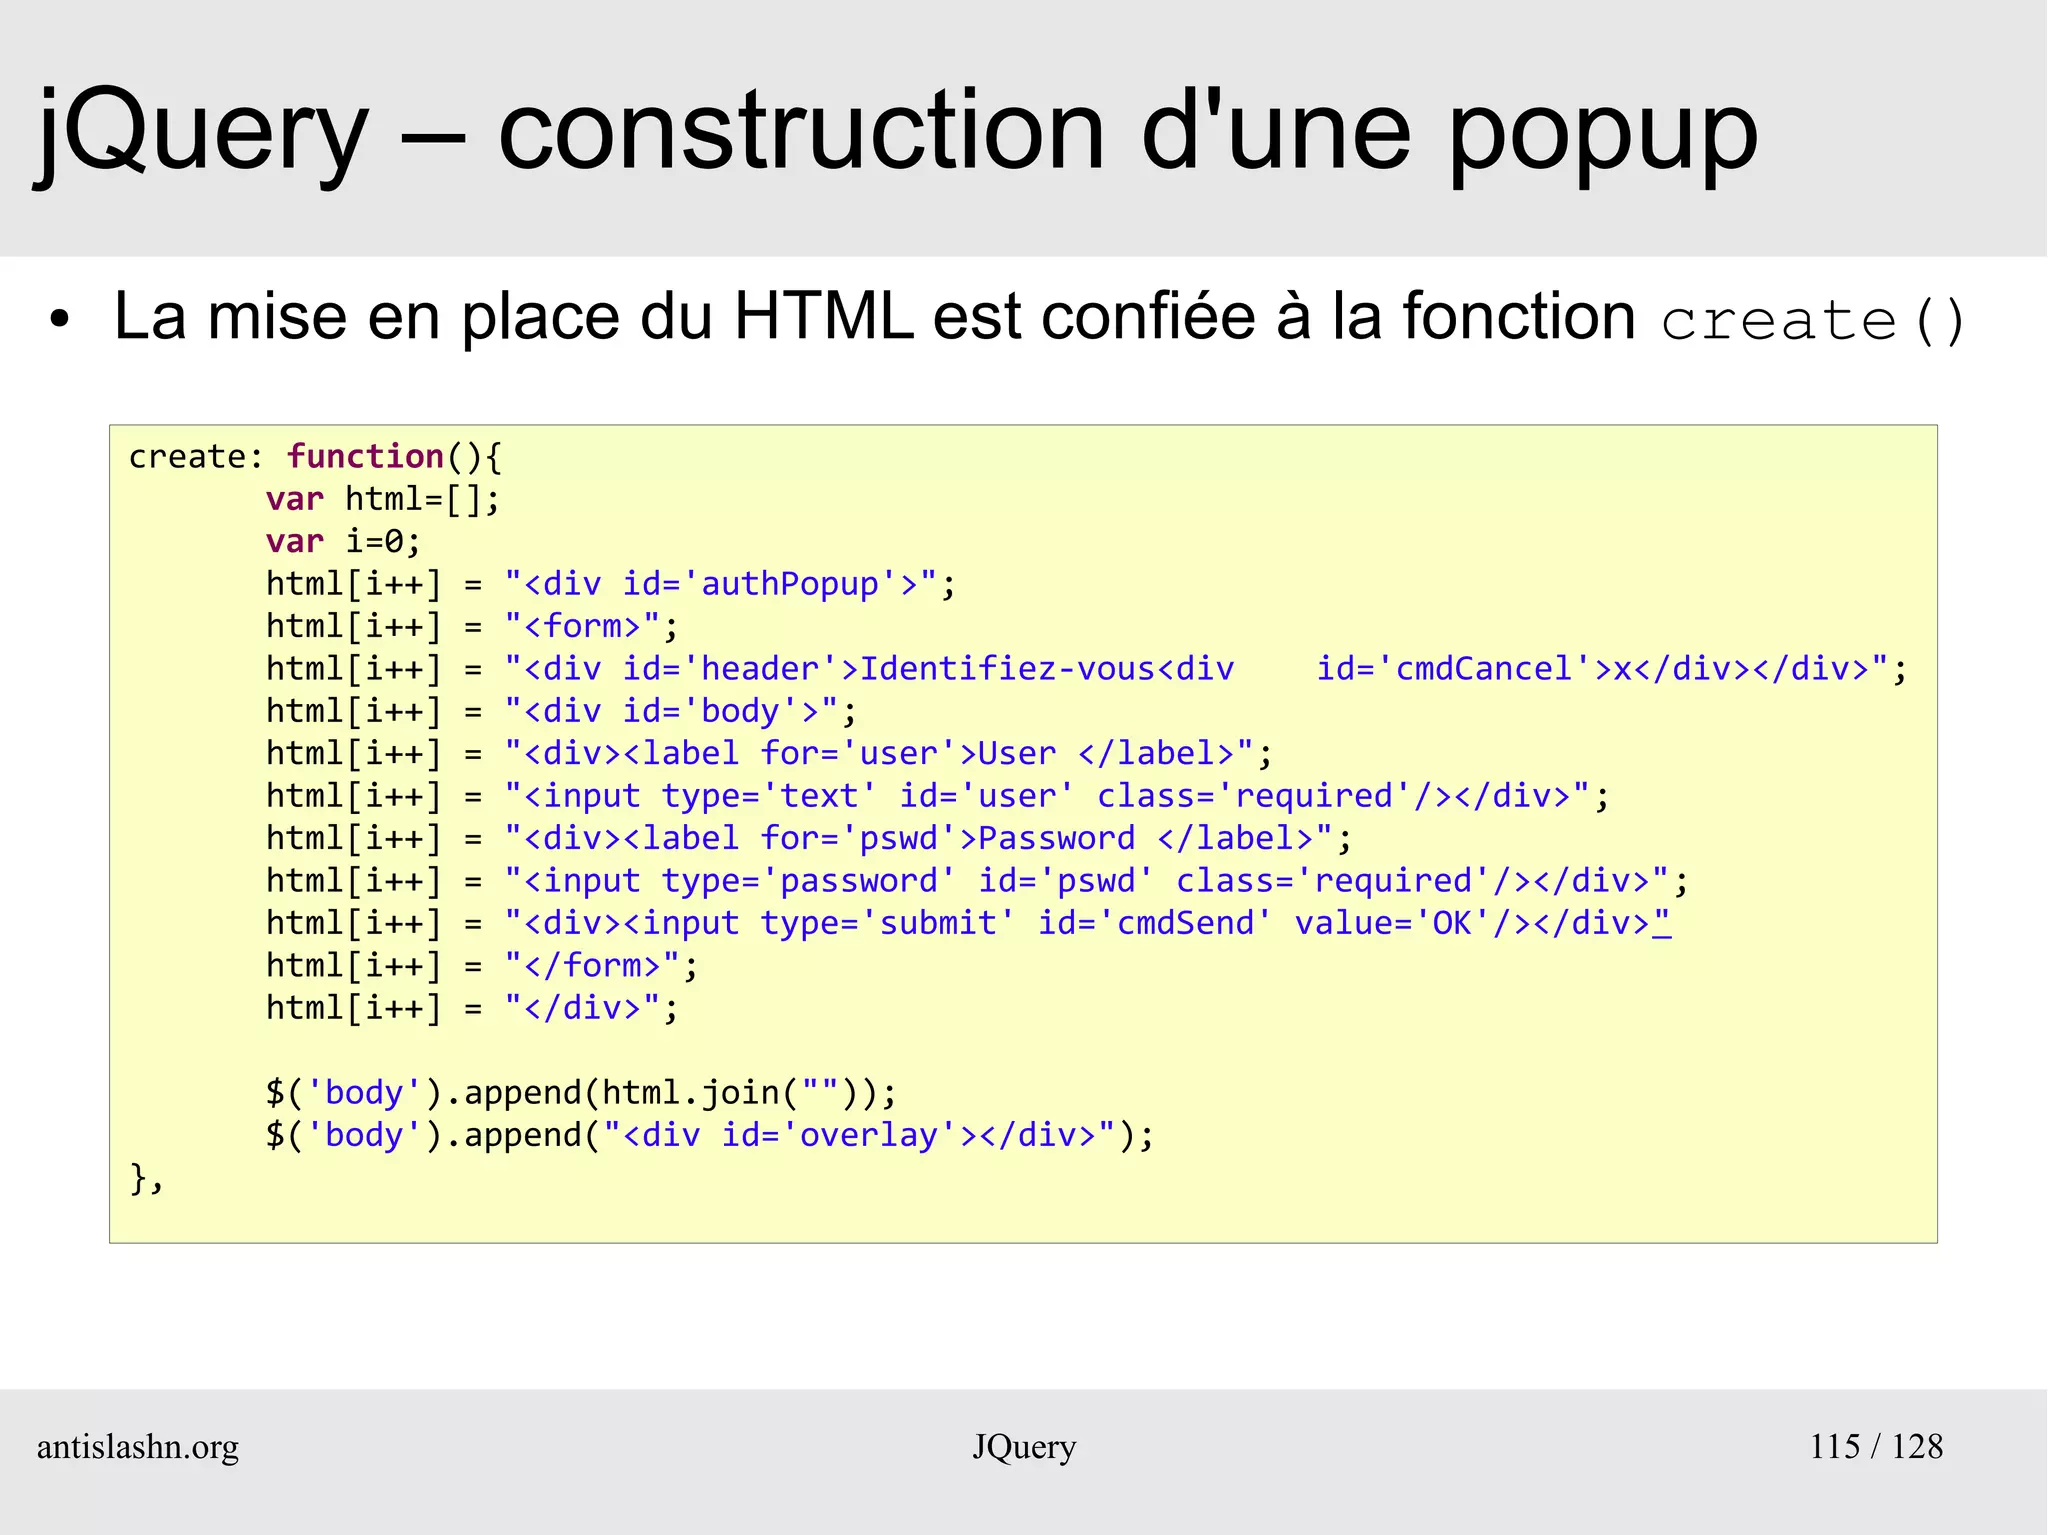Click the string "<div id='authPopup'>"
The height and width of the screenshot is (1535, 2048).
click(x=721, y=584)
